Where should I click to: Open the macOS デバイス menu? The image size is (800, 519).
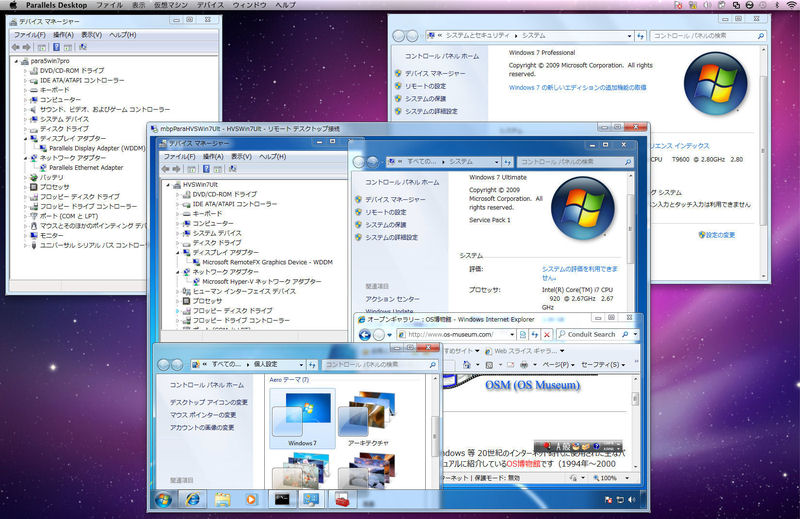[x=210, y=5]
